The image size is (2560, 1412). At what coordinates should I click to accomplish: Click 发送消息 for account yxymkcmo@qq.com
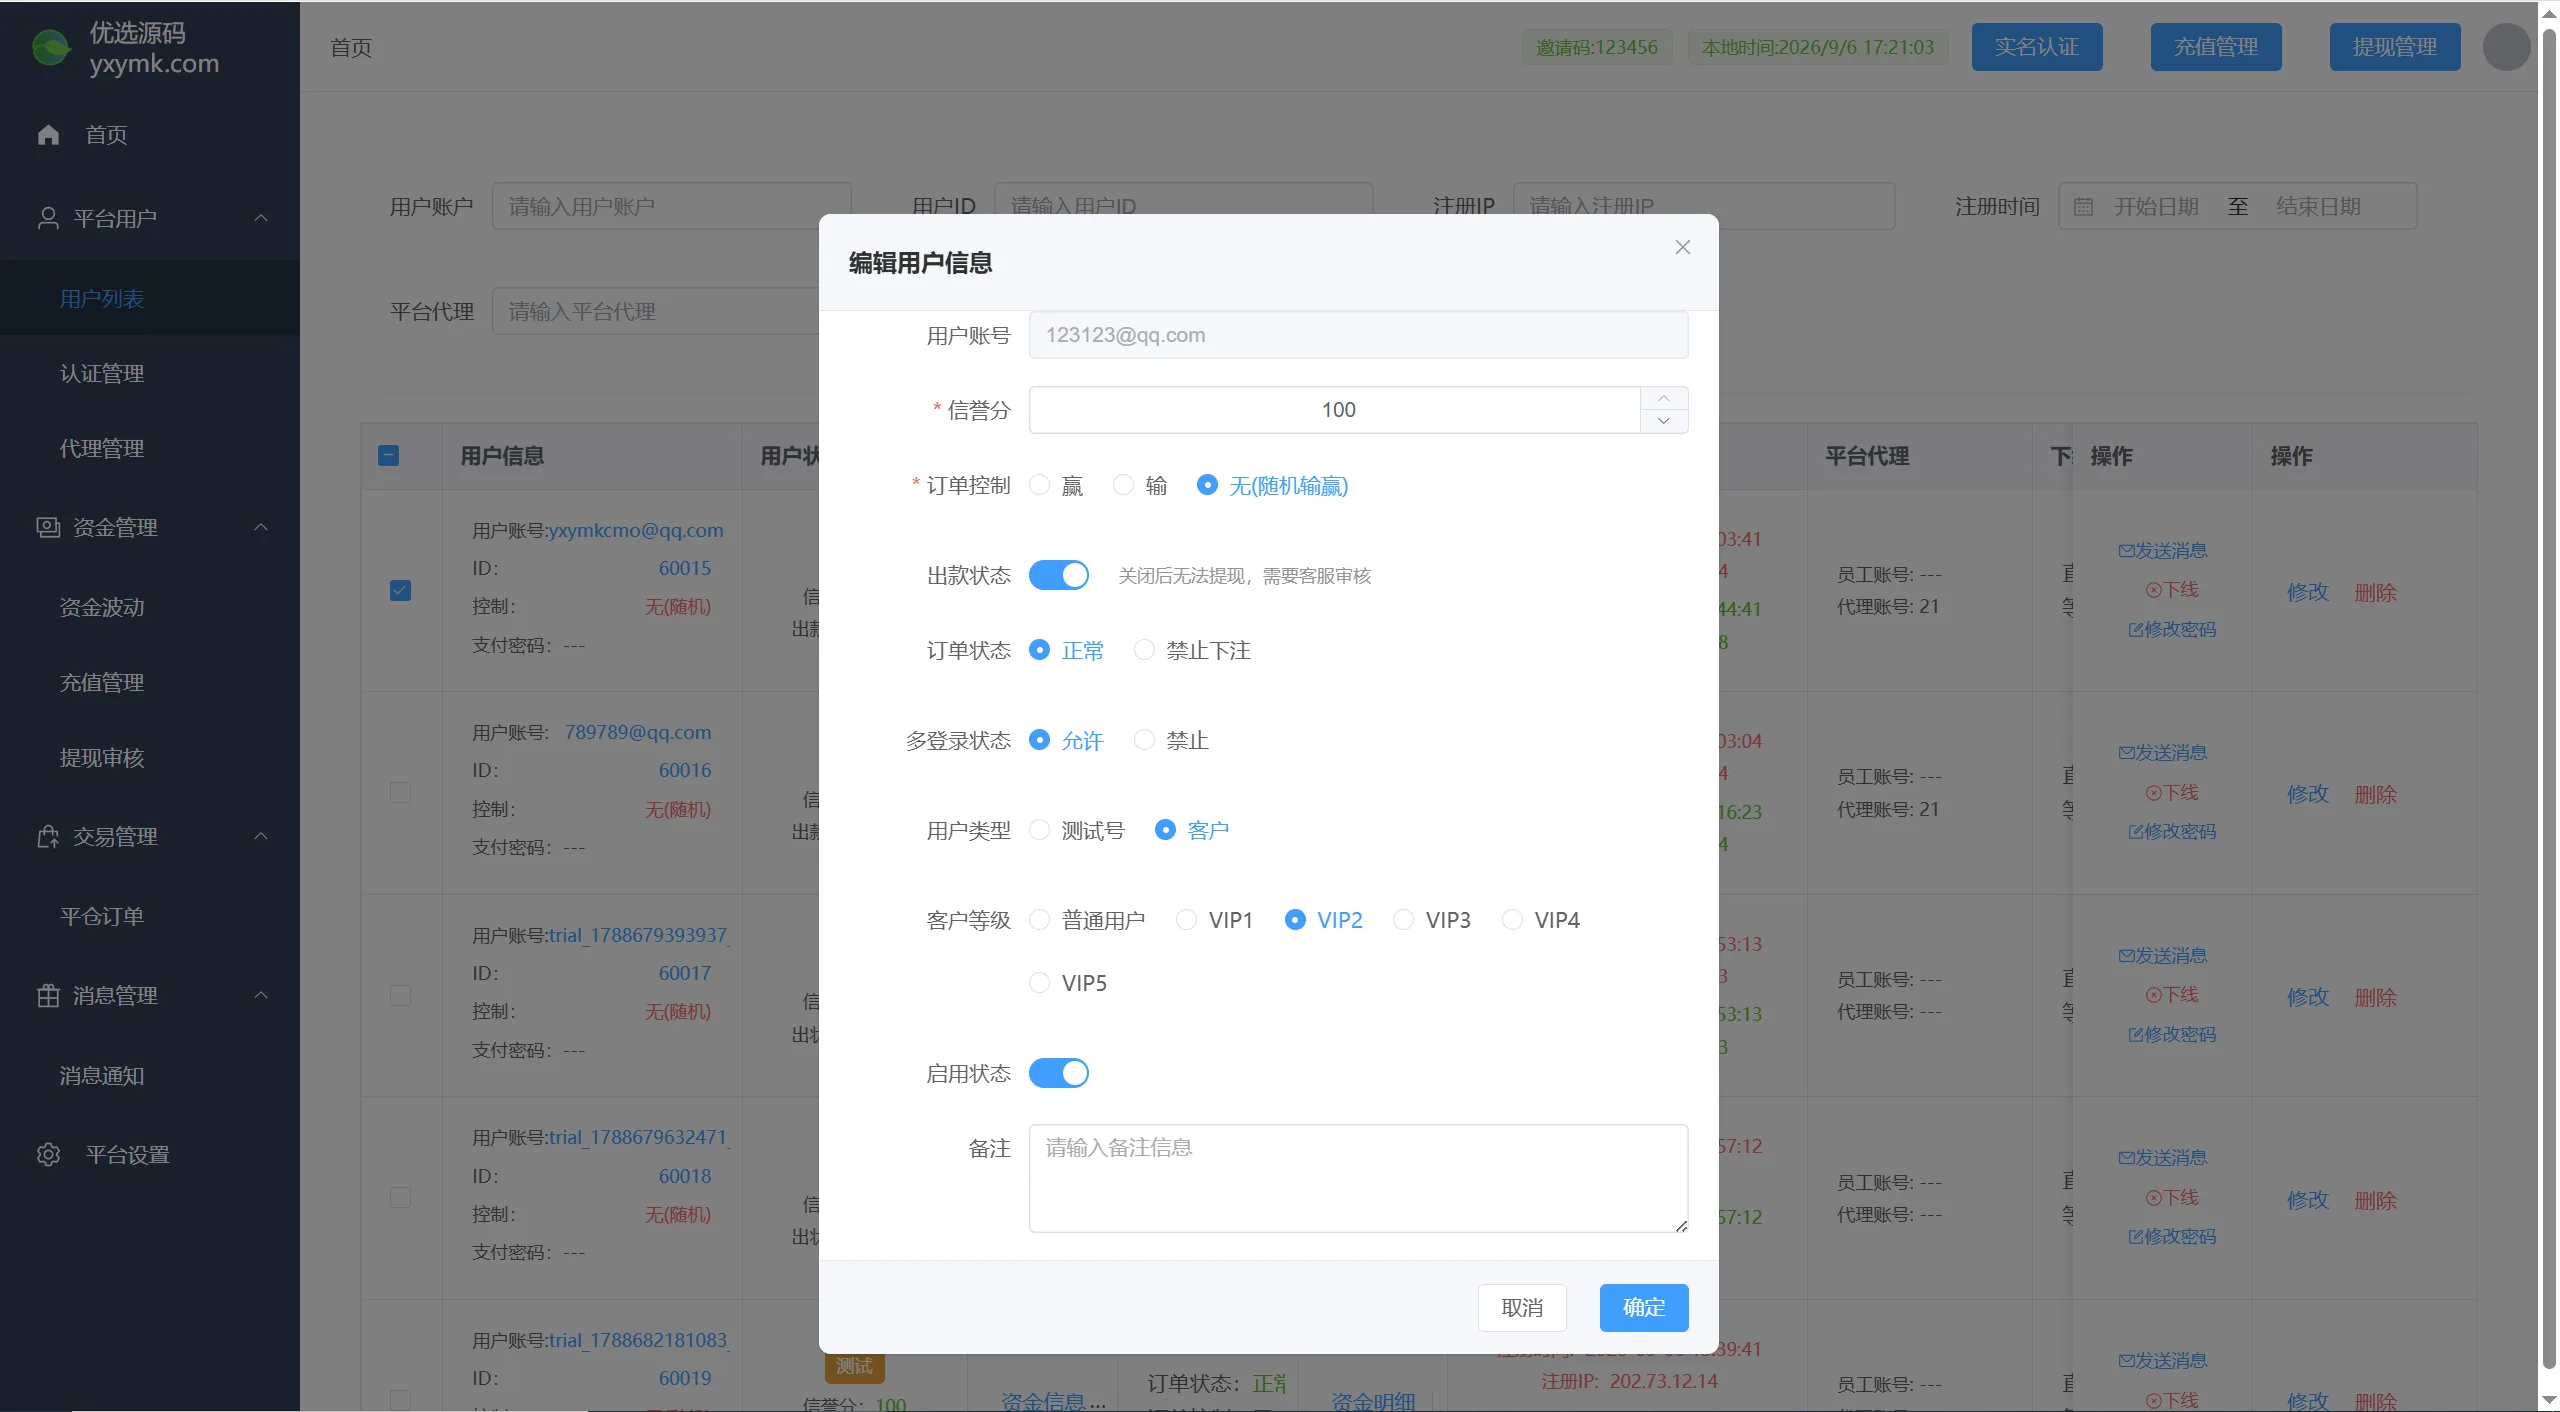2162,551
